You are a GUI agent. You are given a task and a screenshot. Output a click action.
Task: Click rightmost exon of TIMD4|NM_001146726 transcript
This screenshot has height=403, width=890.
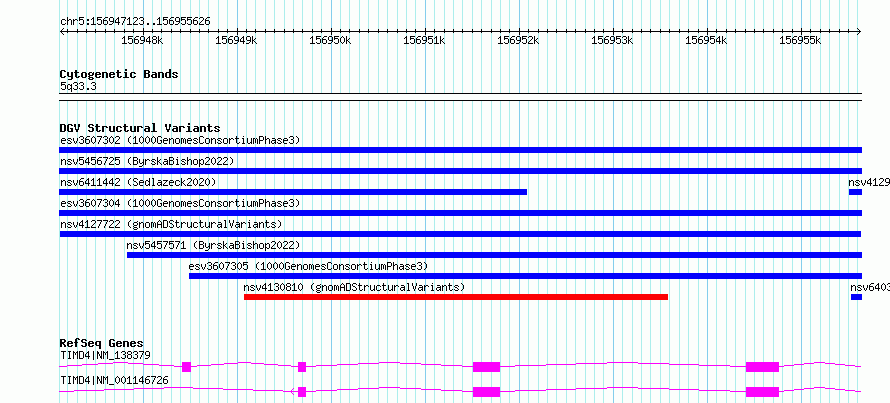point(762,392)
